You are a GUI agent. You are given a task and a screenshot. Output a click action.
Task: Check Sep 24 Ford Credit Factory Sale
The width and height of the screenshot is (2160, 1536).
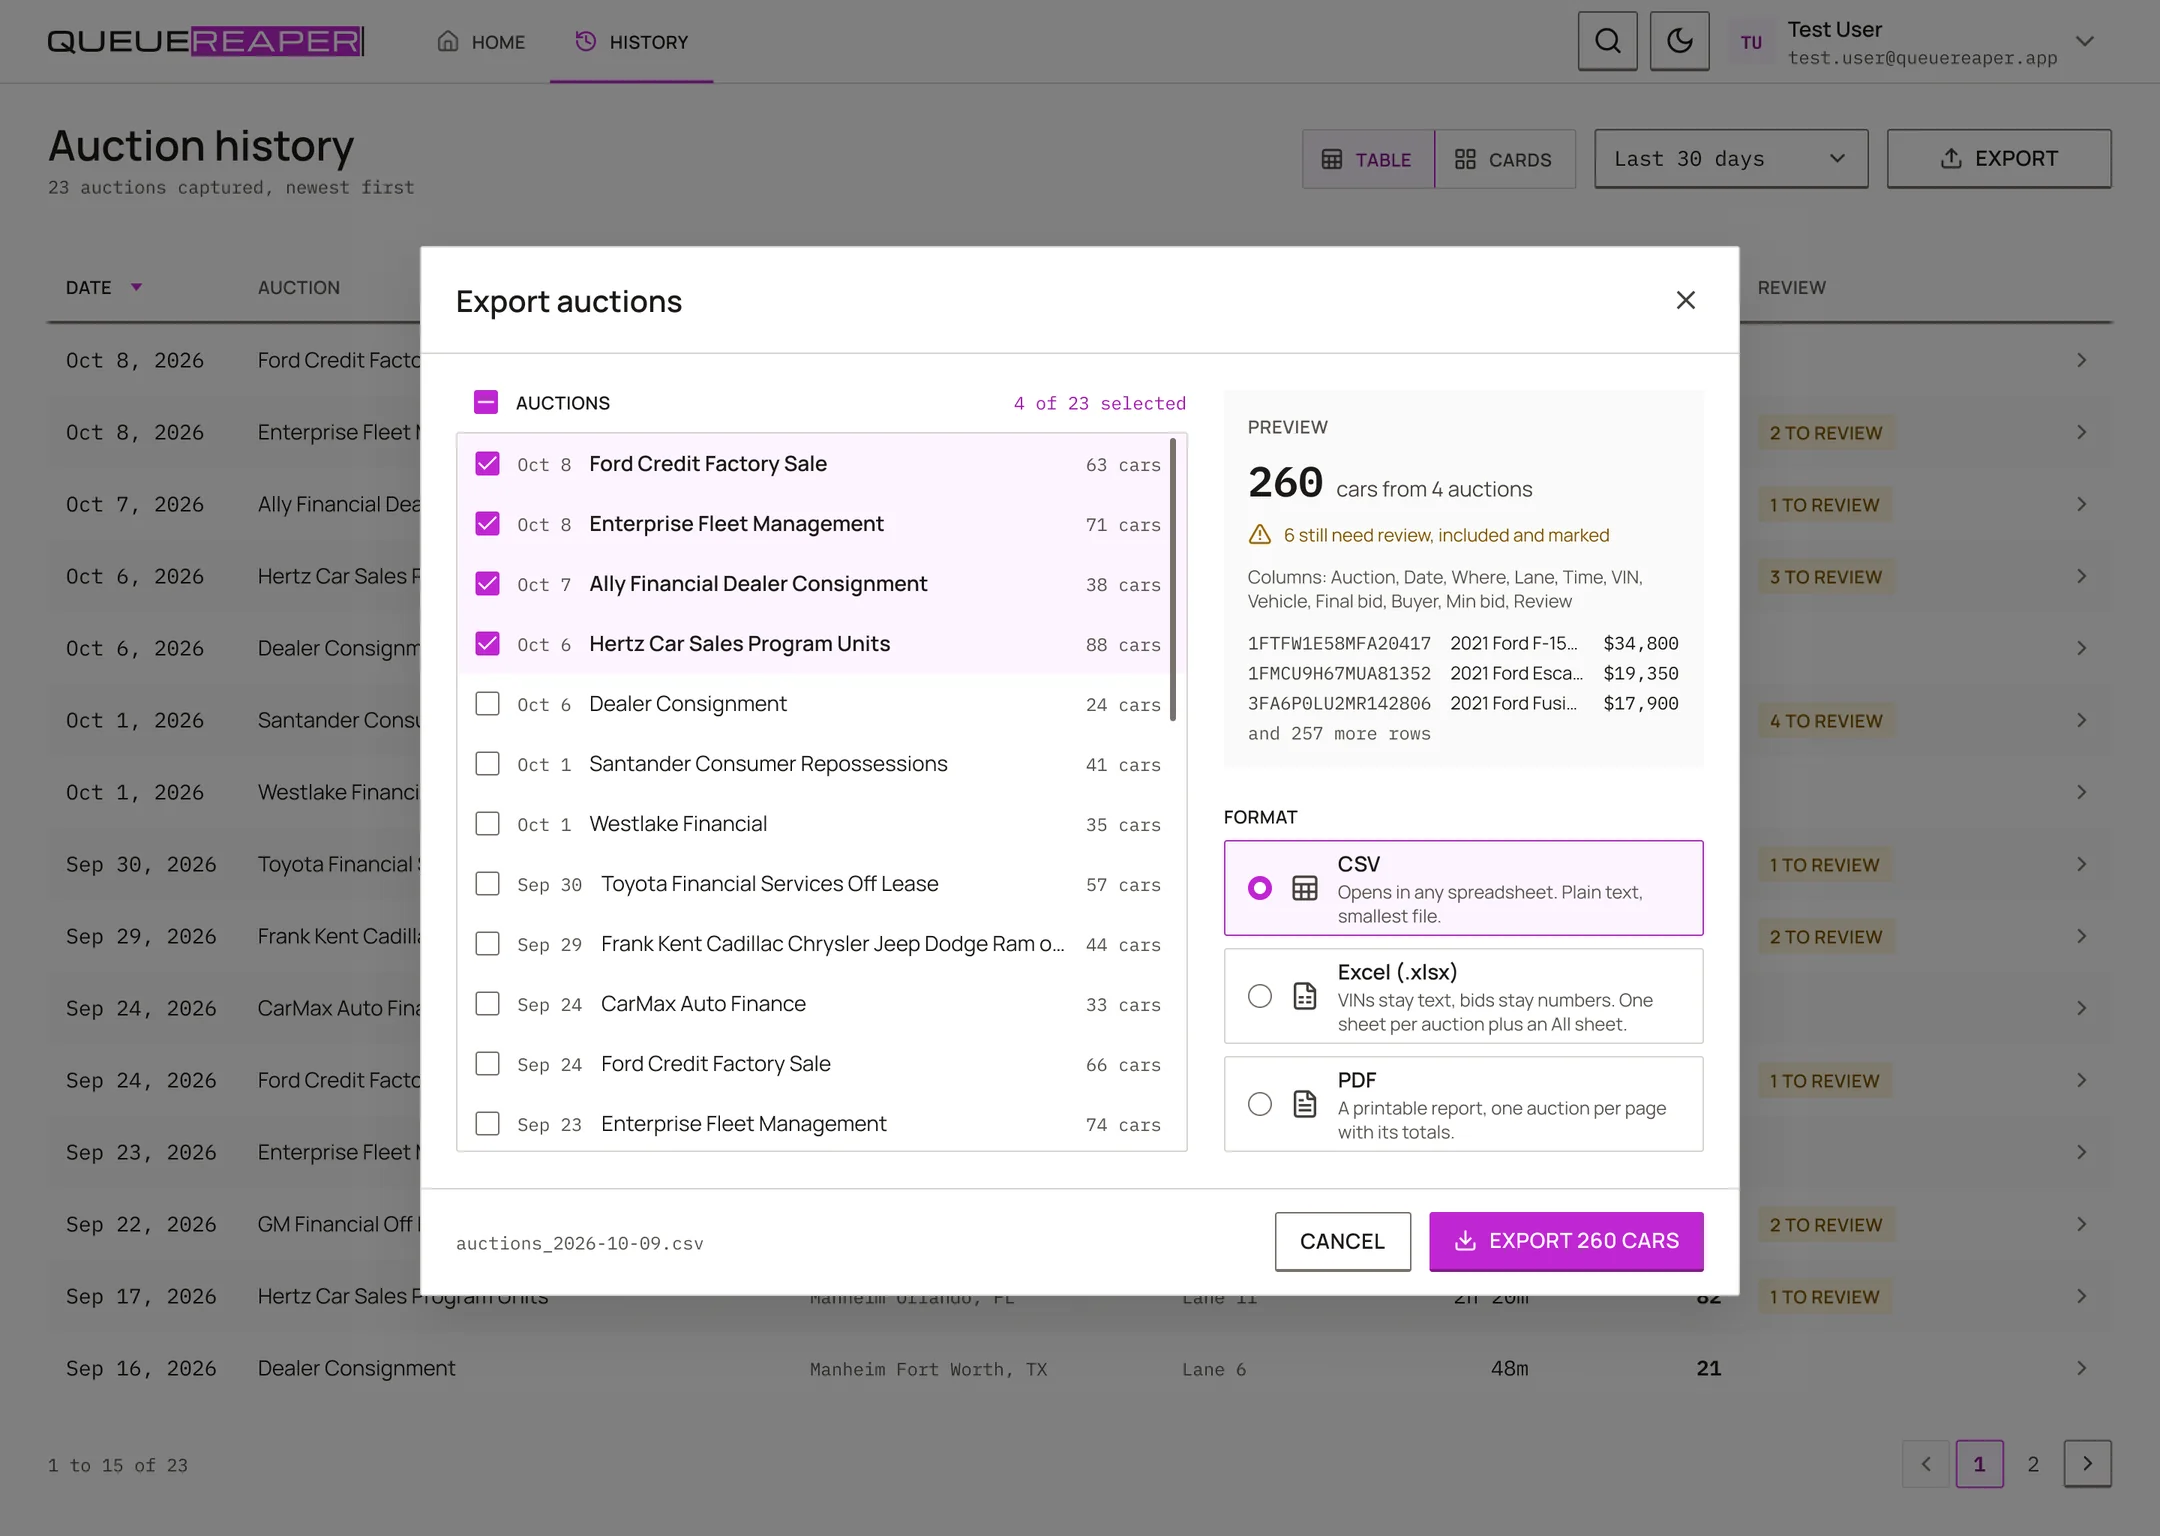(487, 1064)
